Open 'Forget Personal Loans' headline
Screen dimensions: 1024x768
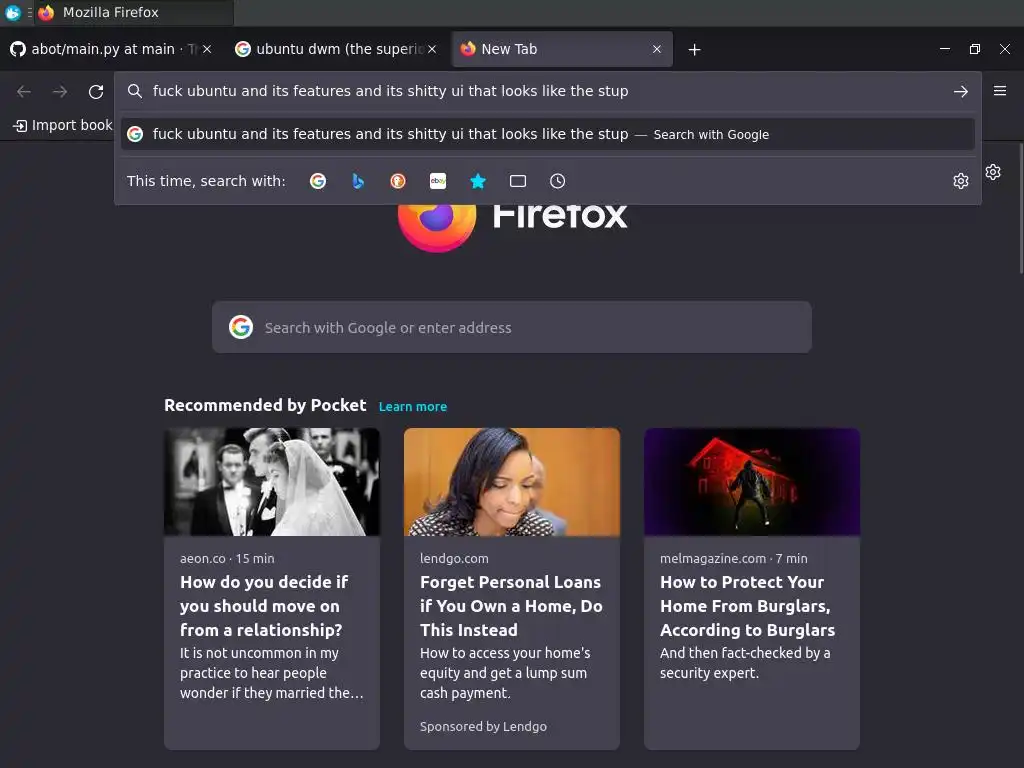click(x=511, y=606)
